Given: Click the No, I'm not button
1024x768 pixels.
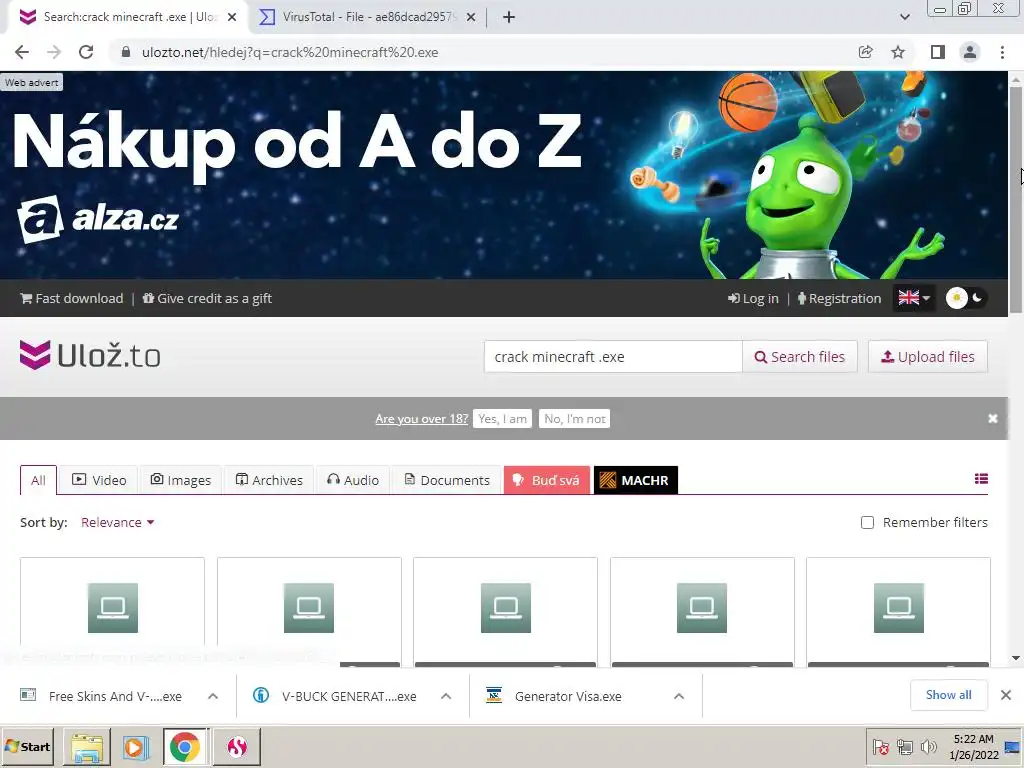Looking at the screenshot, I should click(575, 419).
